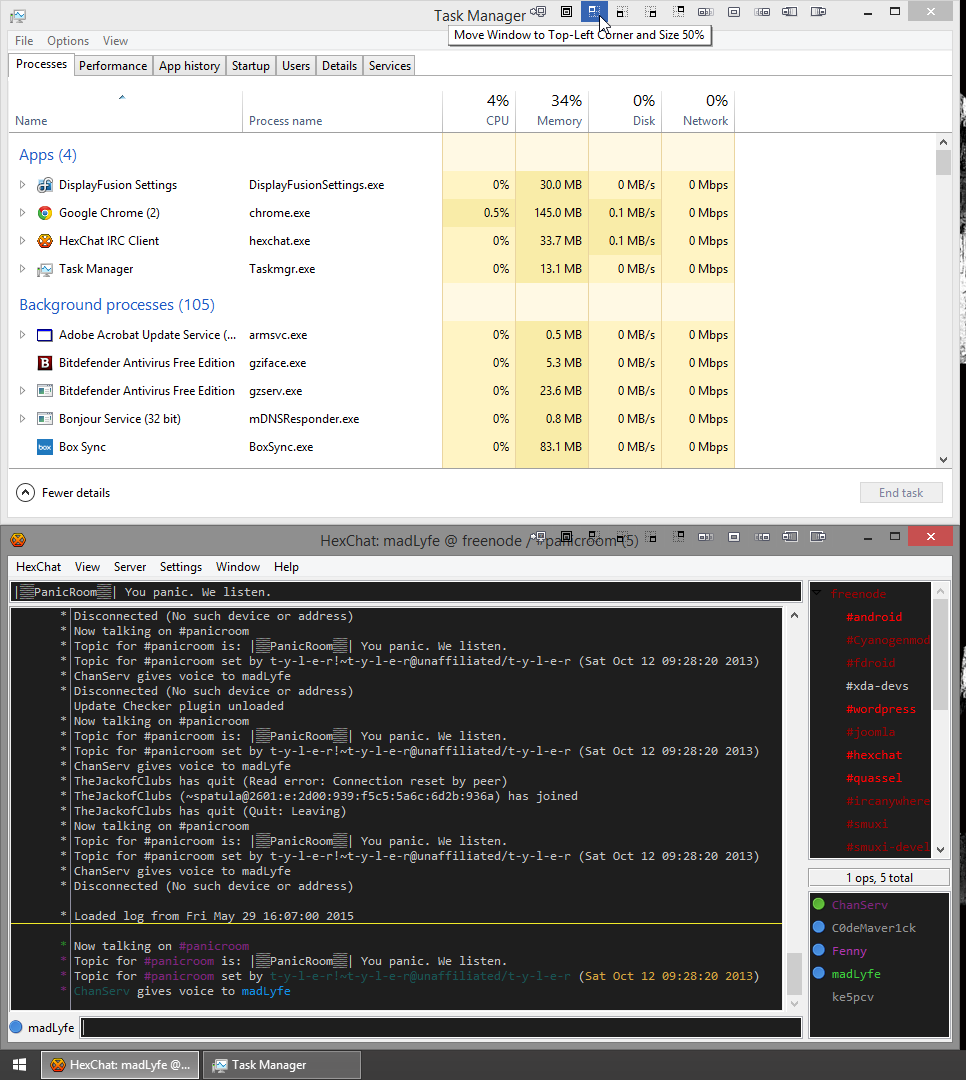Collapse the freenode server tree
966x1080 pixels.
(817, 594)
